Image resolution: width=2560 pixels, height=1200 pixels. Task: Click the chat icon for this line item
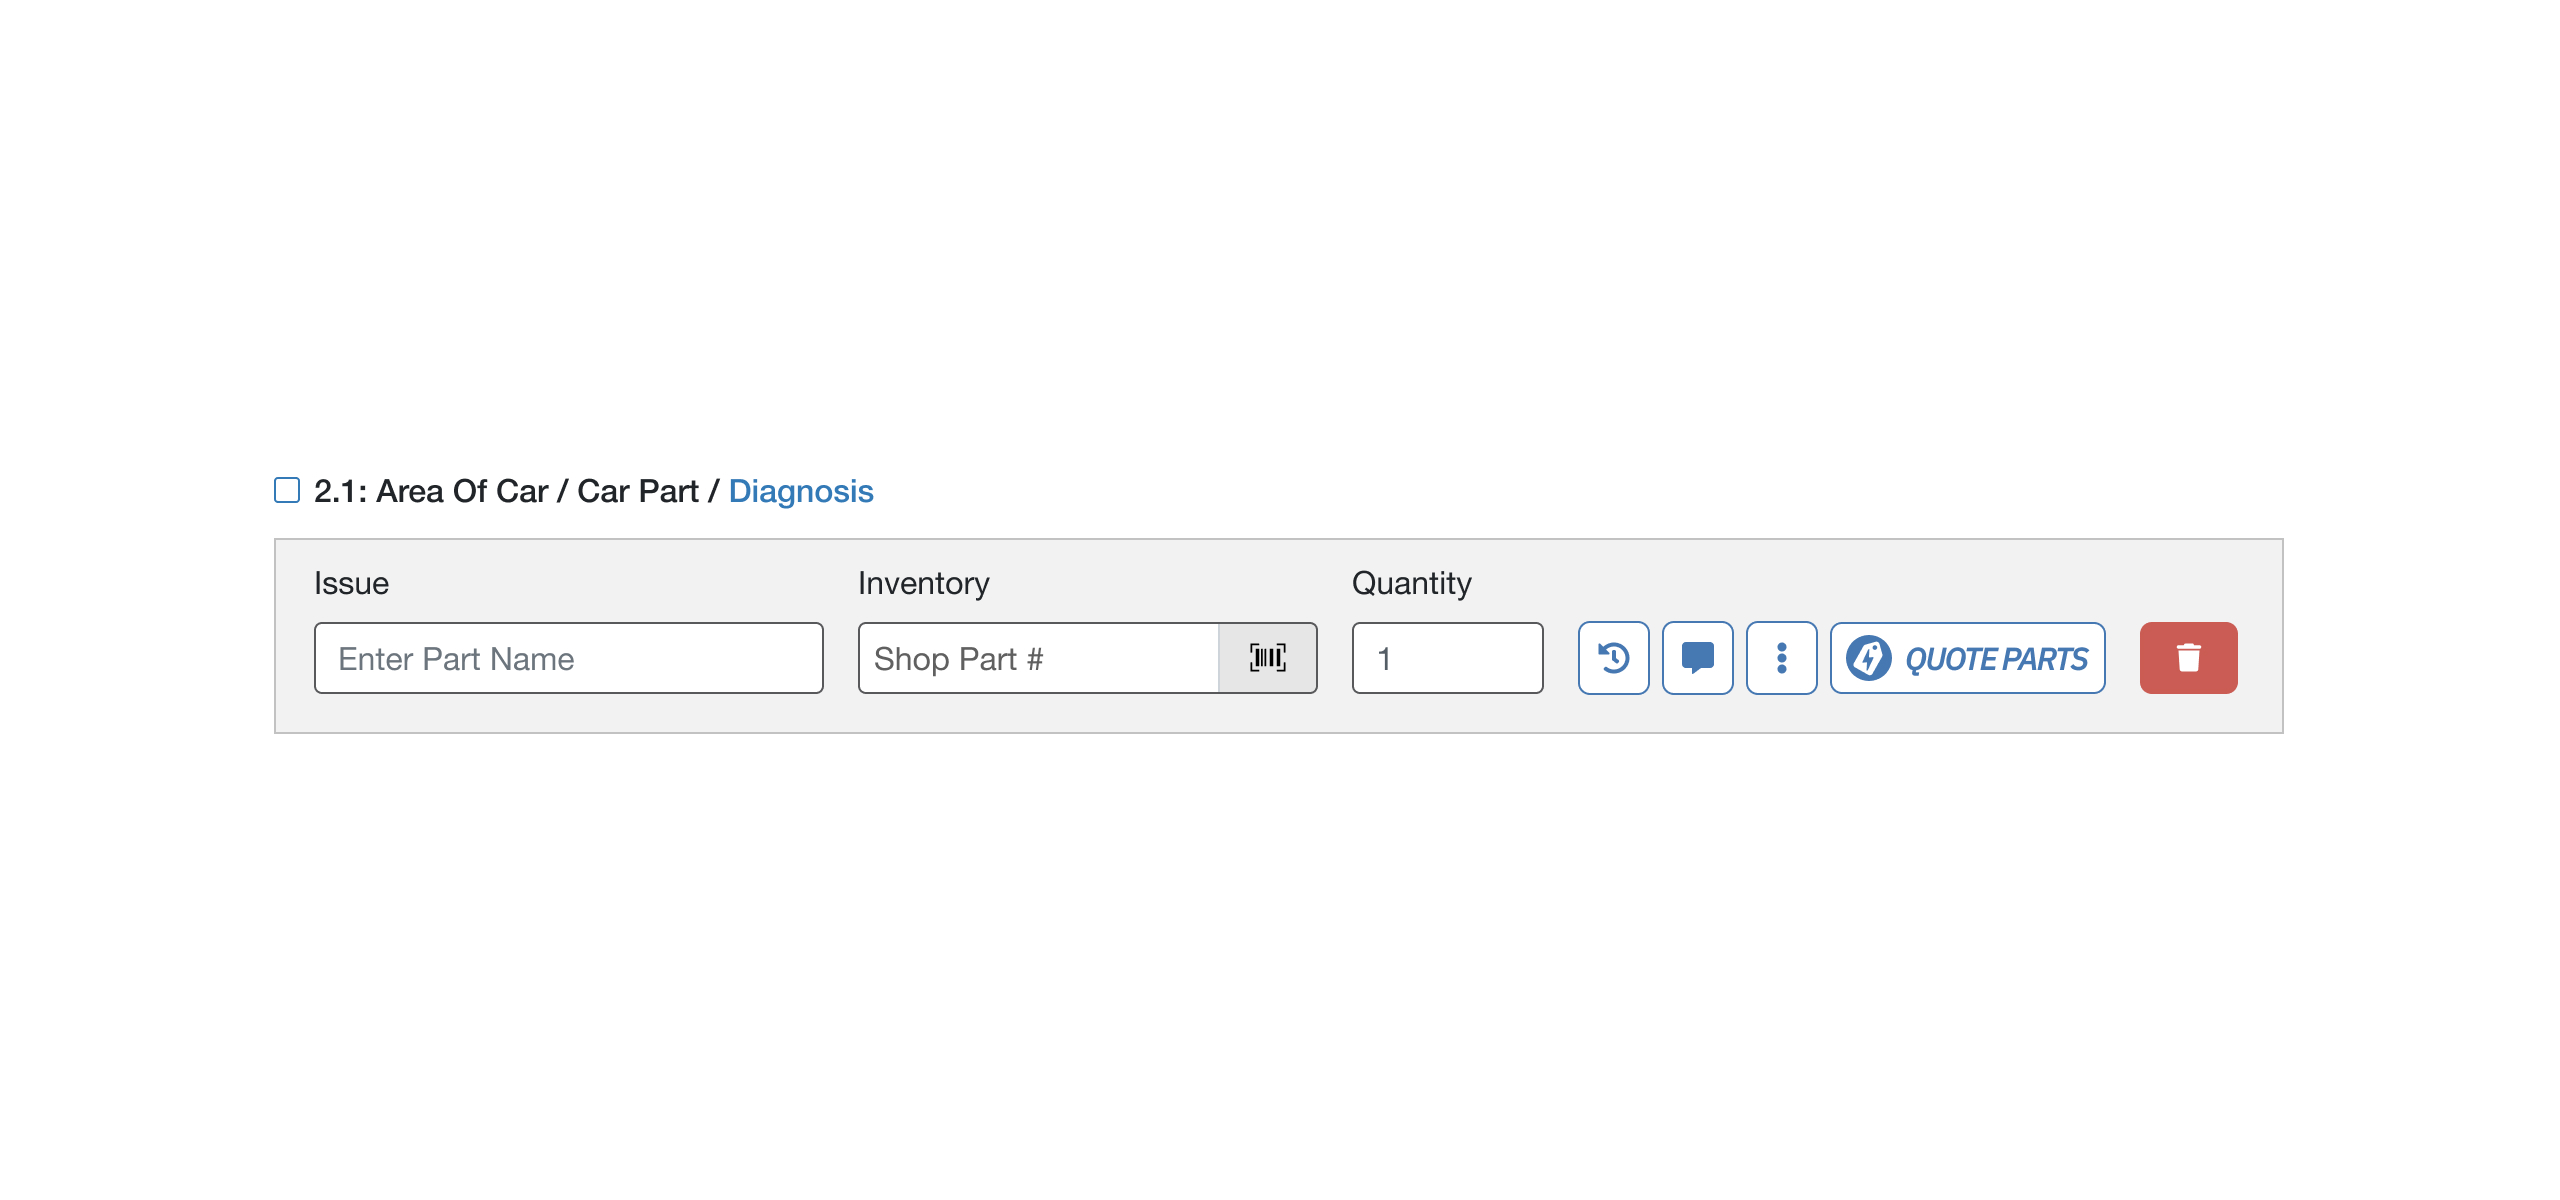[1697, 658]
